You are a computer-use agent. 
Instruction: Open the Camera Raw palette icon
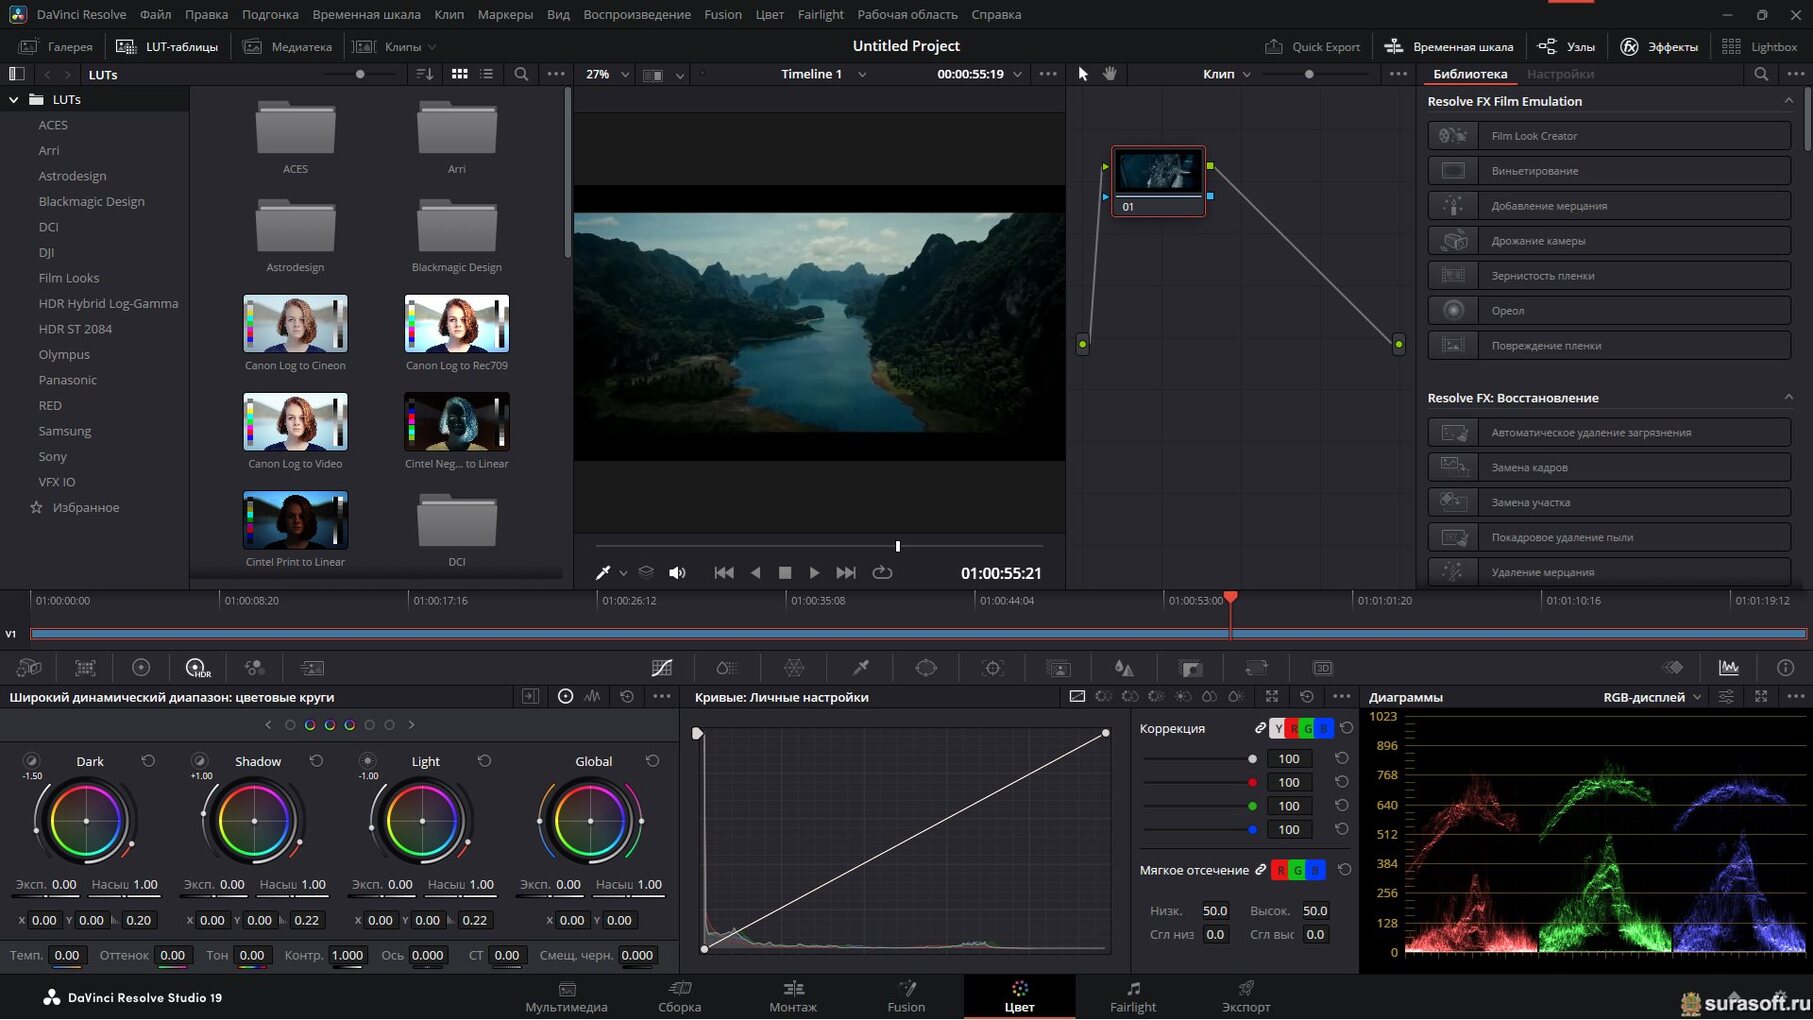pyautogui.click(x=29, y=668)
